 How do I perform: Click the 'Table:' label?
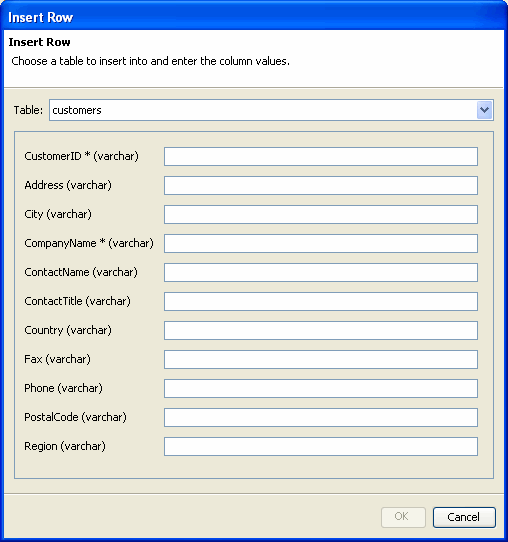pos(28,110)
